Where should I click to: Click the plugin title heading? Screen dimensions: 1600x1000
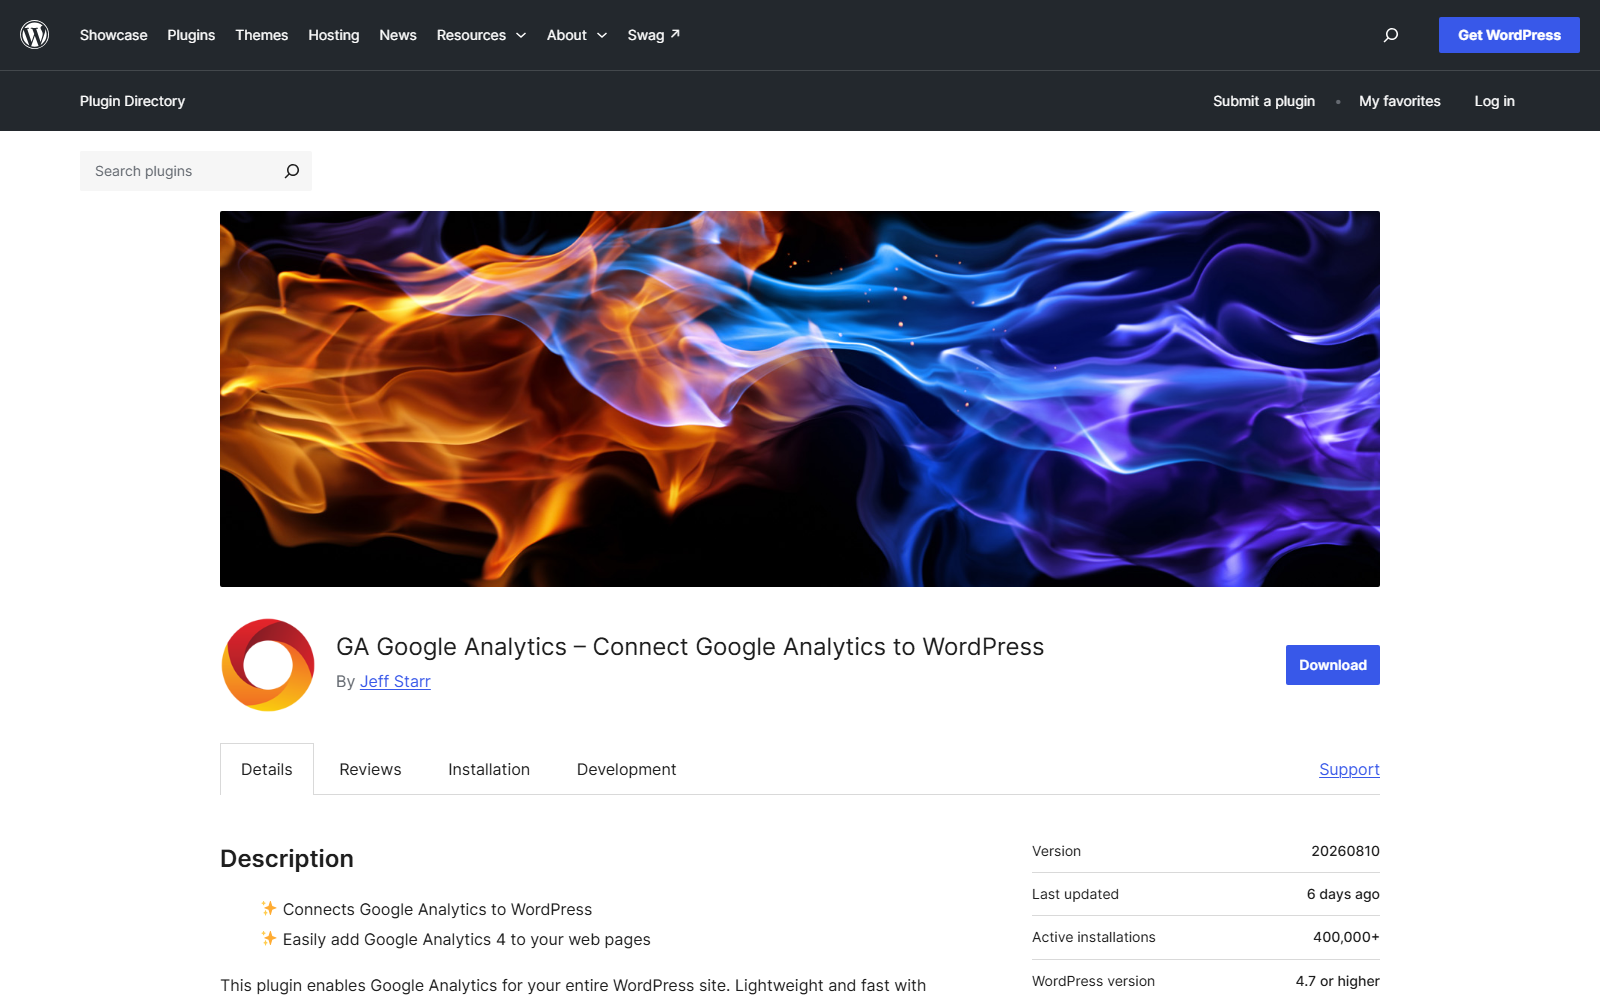pos(690,647)
